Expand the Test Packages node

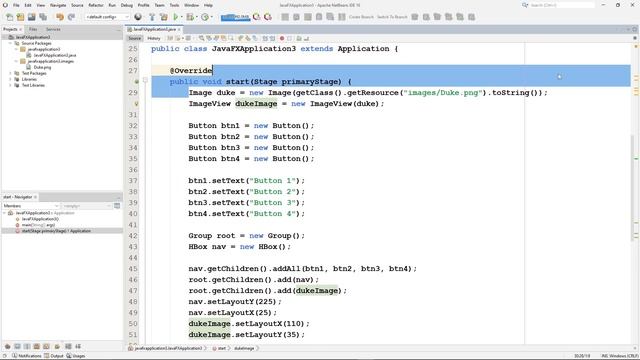(x=10, y=73)
